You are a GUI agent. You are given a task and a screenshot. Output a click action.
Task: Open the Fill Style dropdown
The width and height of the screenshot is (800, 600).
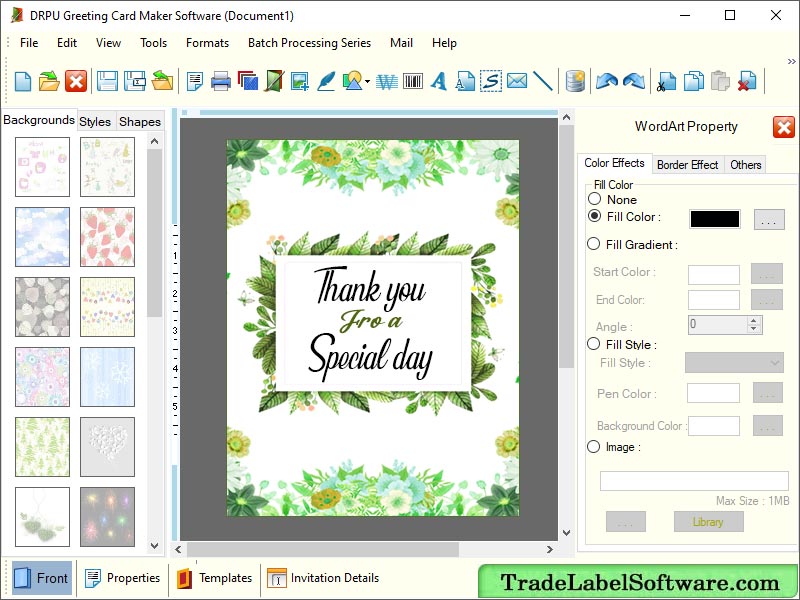coord(734,363)
